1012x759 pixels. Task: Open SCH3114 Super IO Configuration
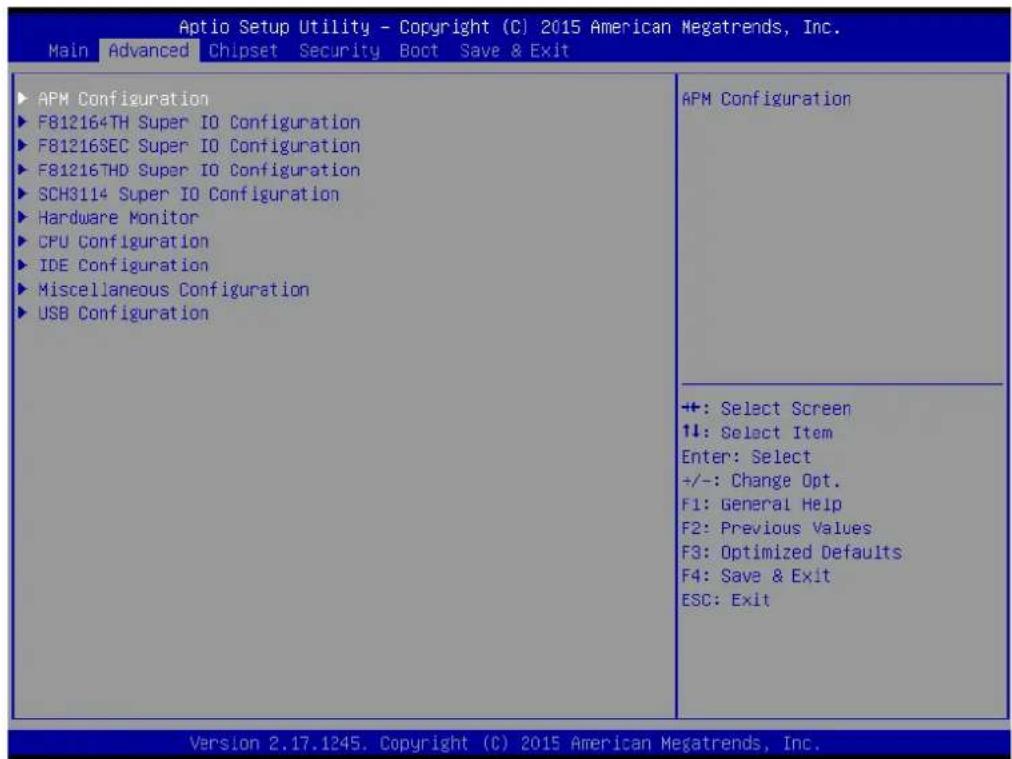tap(188, 194)
